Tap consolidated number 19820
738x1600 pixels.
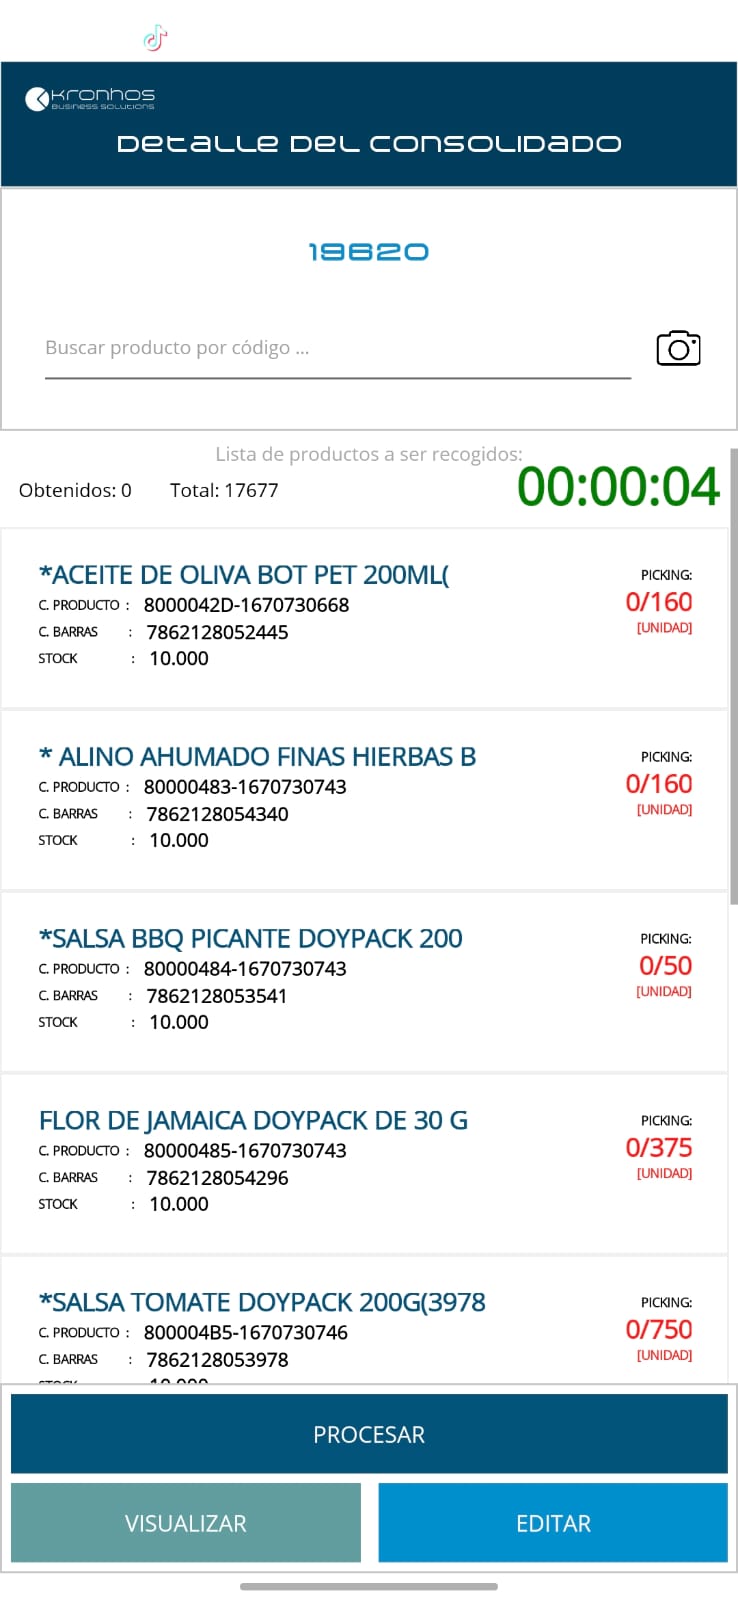coord(368,252)
